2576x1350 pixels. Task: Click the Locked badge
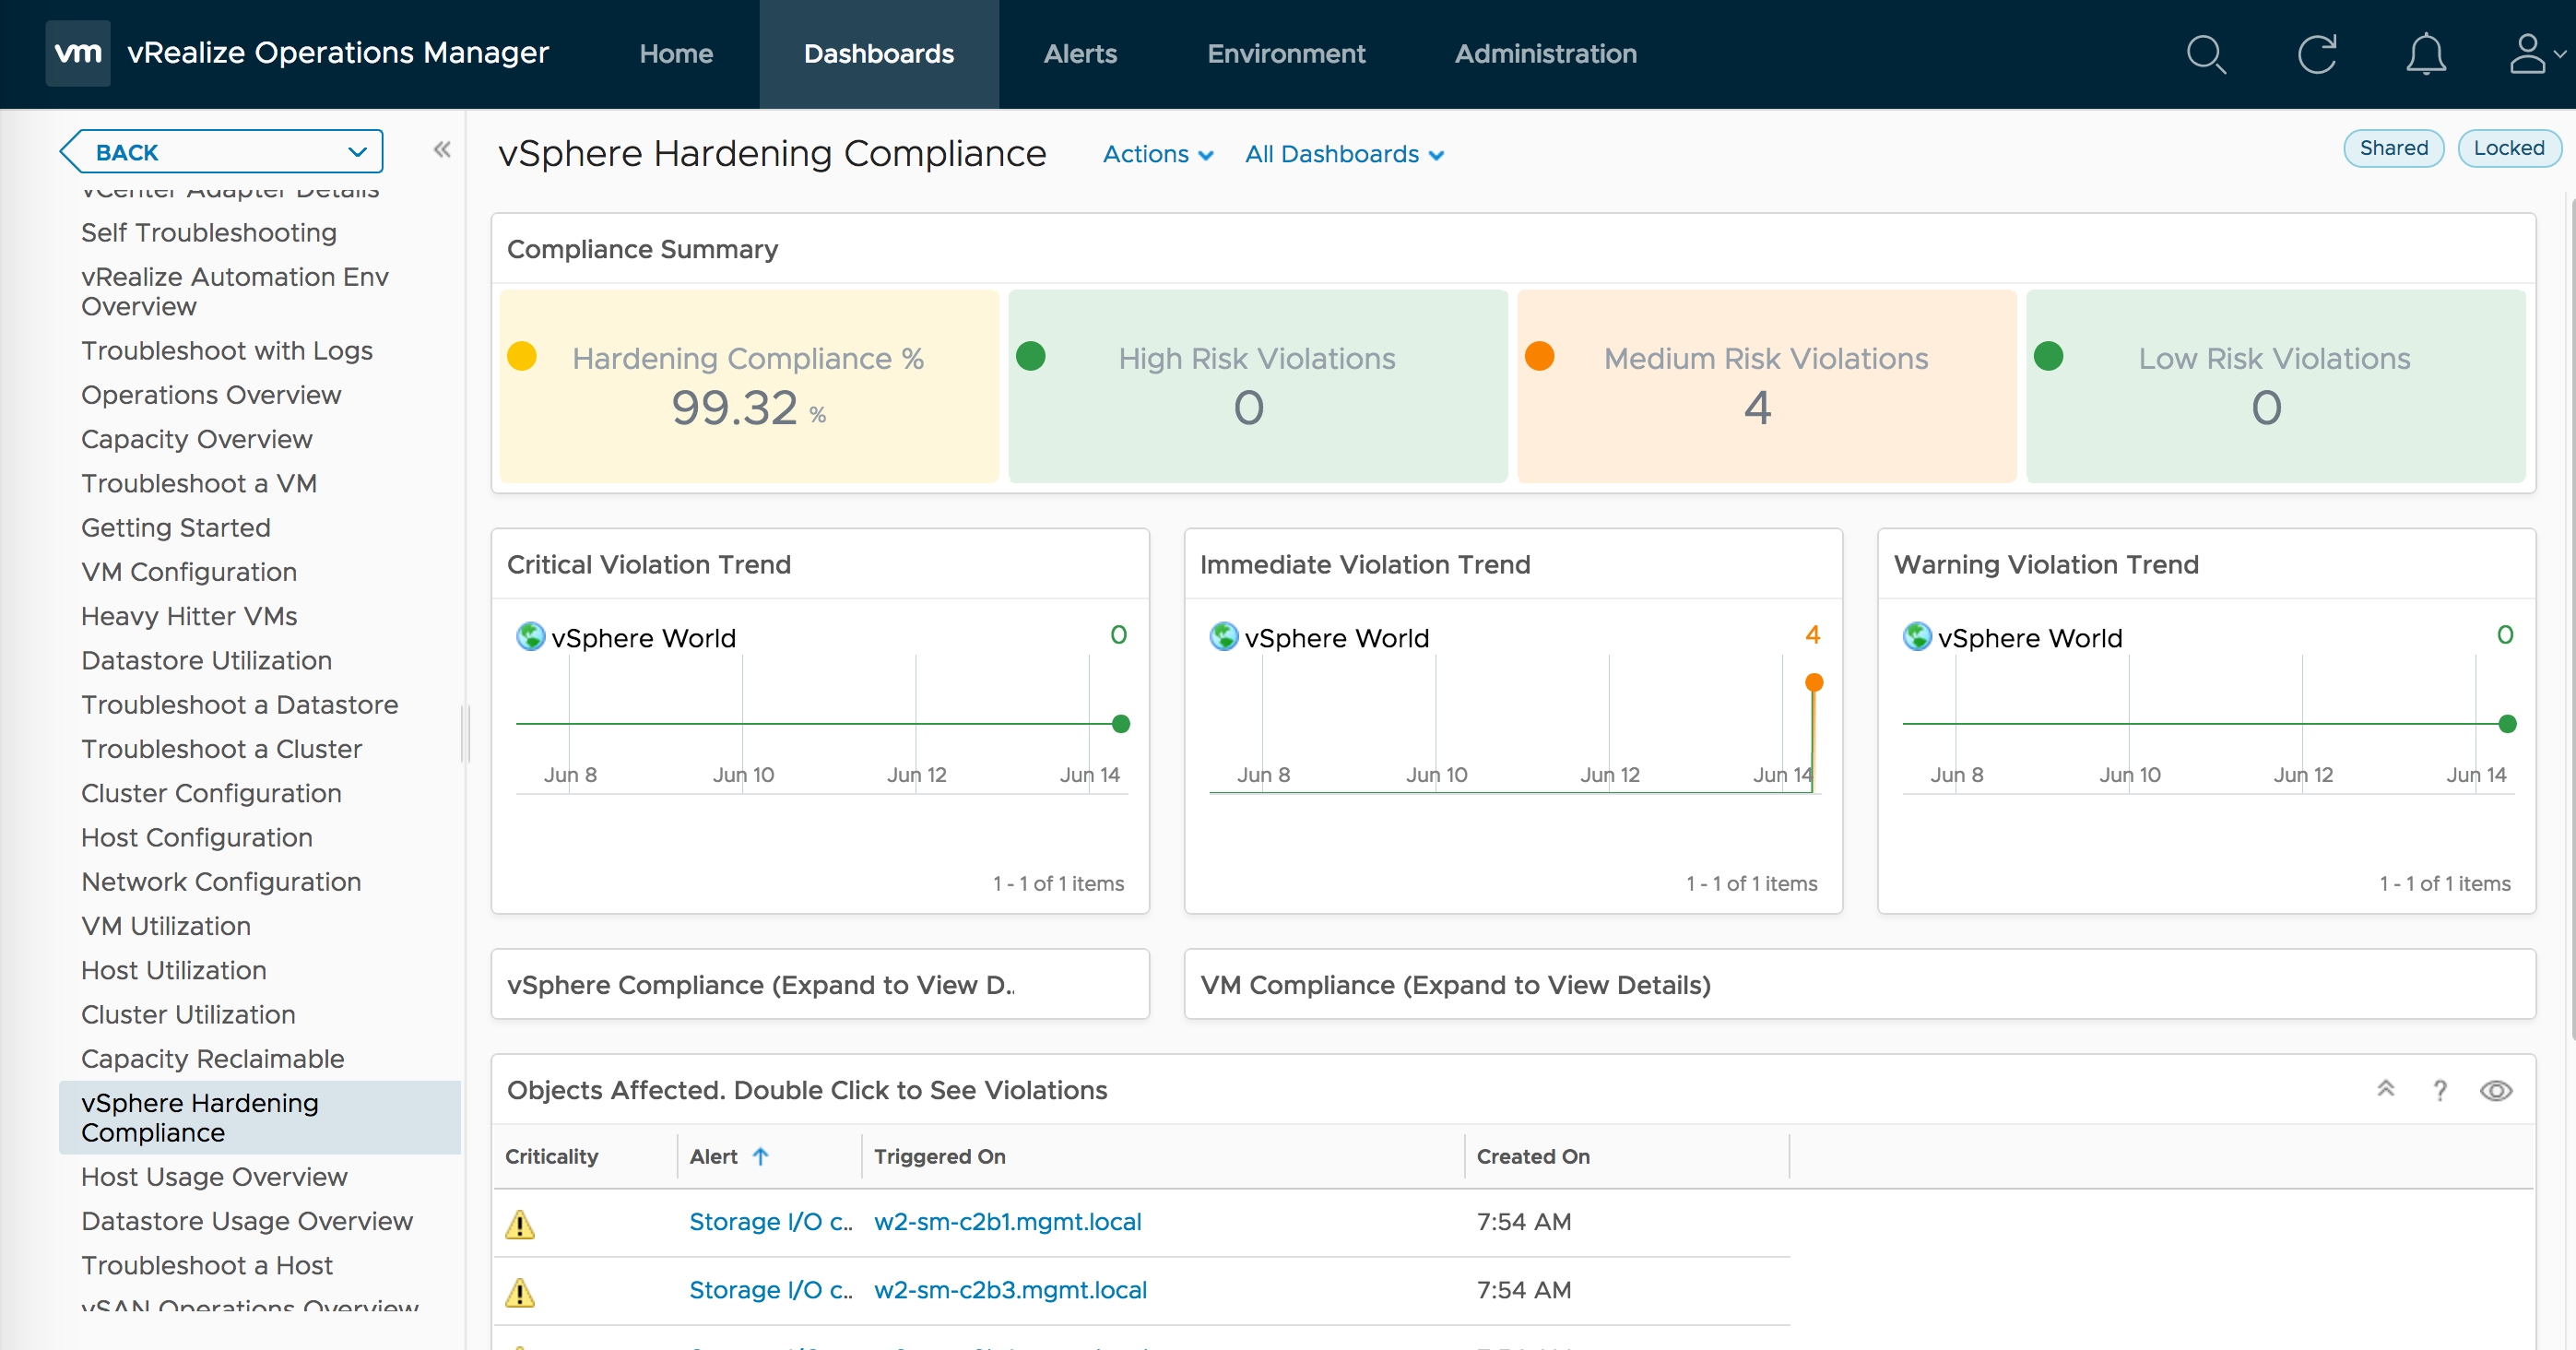[x=2509, y=148]
